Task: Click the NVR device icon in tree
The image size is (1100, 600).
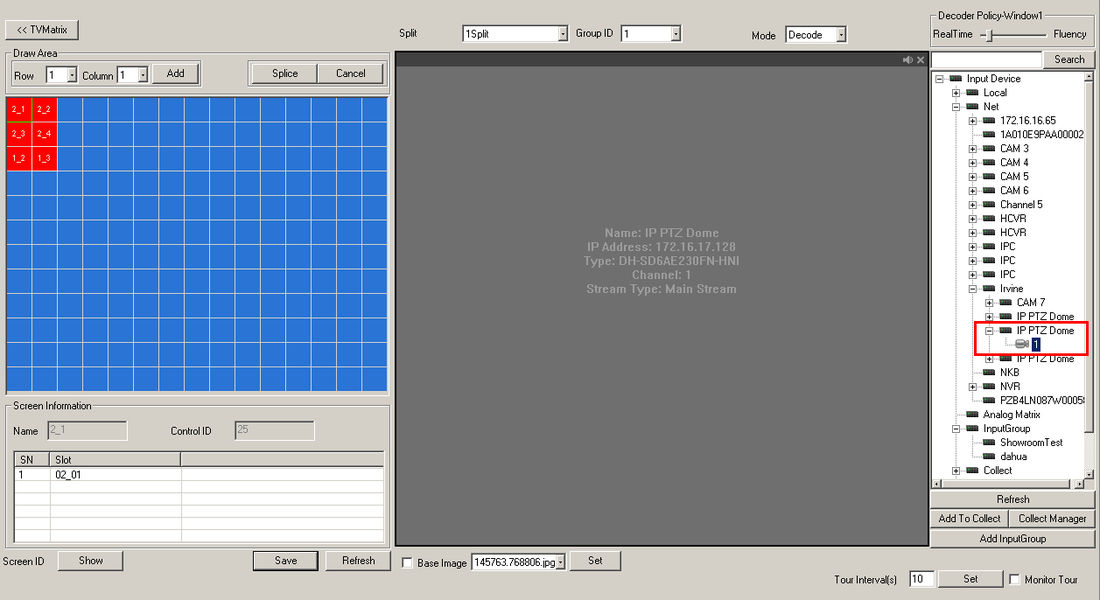Action: pyautogui.click(x=989, y=386)
